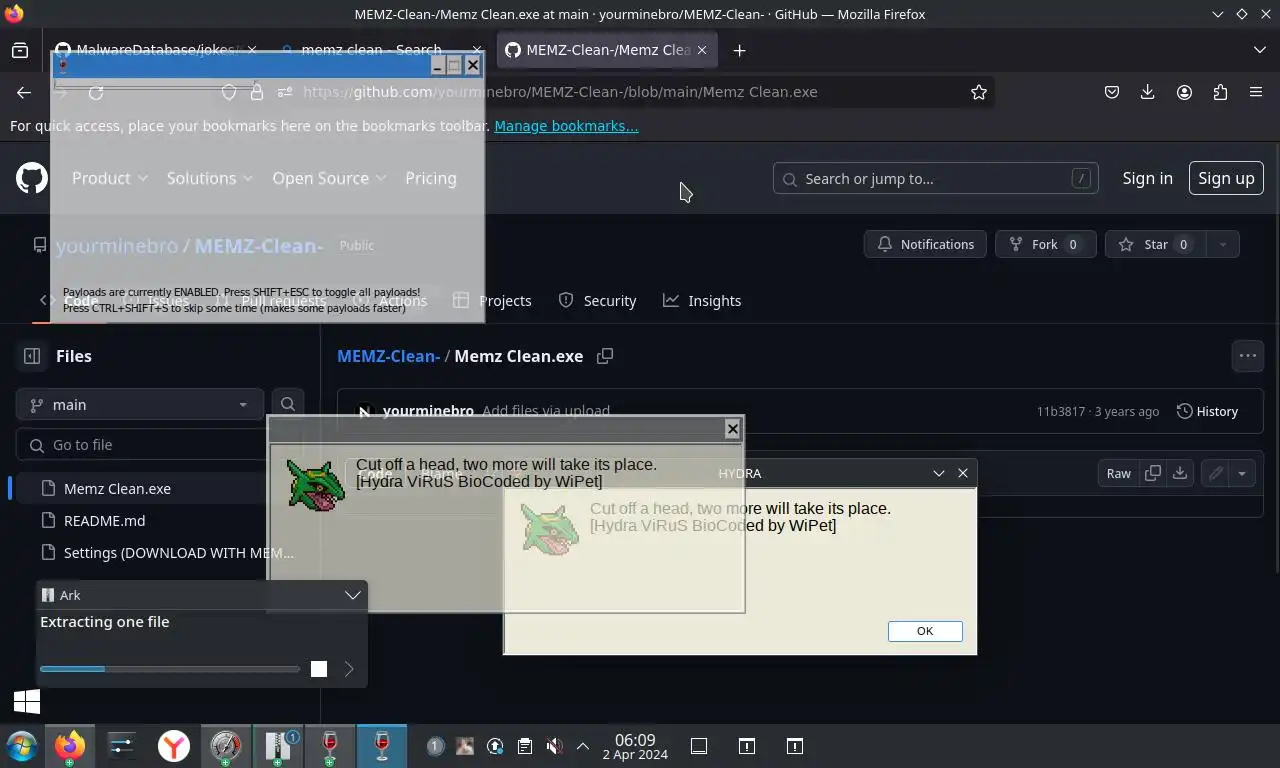Viewport: 1280px width, 768px height.
Task: Open the system monitor gauge taskbar icon
Action: [x=226, y=746]
